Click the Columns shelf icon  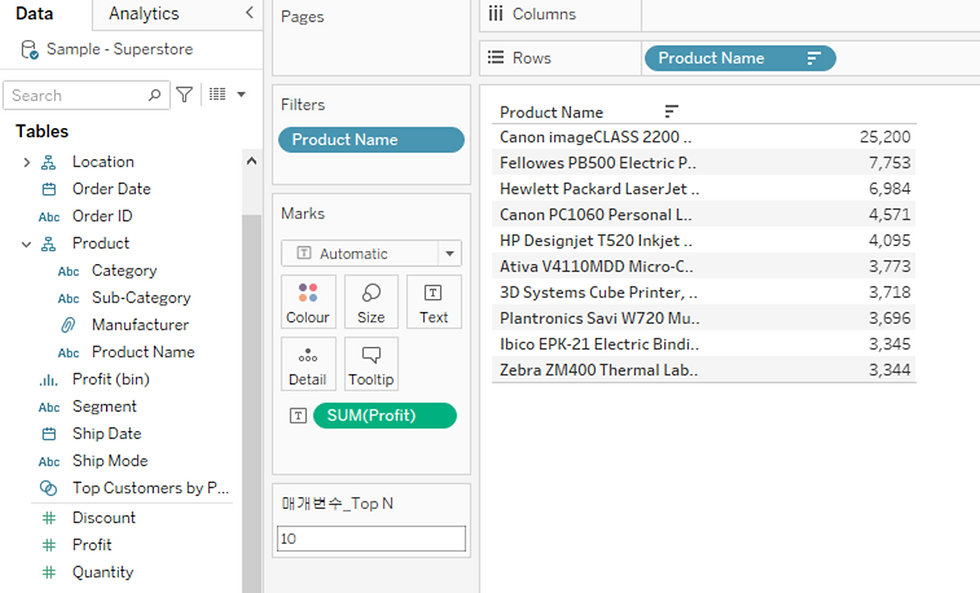coord(496,14)
